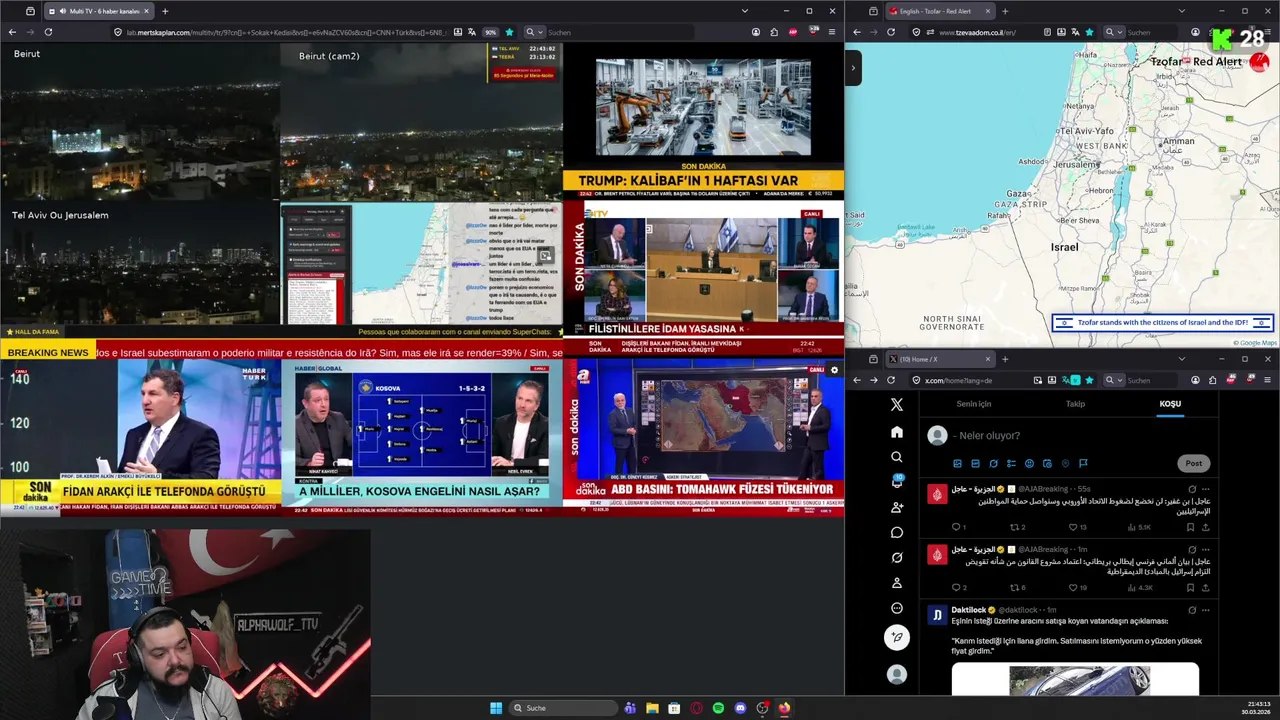Expand the Tzofar map side panel arrow
Viewport: 1280px width, 720px height.
click(x=853, y=68)
